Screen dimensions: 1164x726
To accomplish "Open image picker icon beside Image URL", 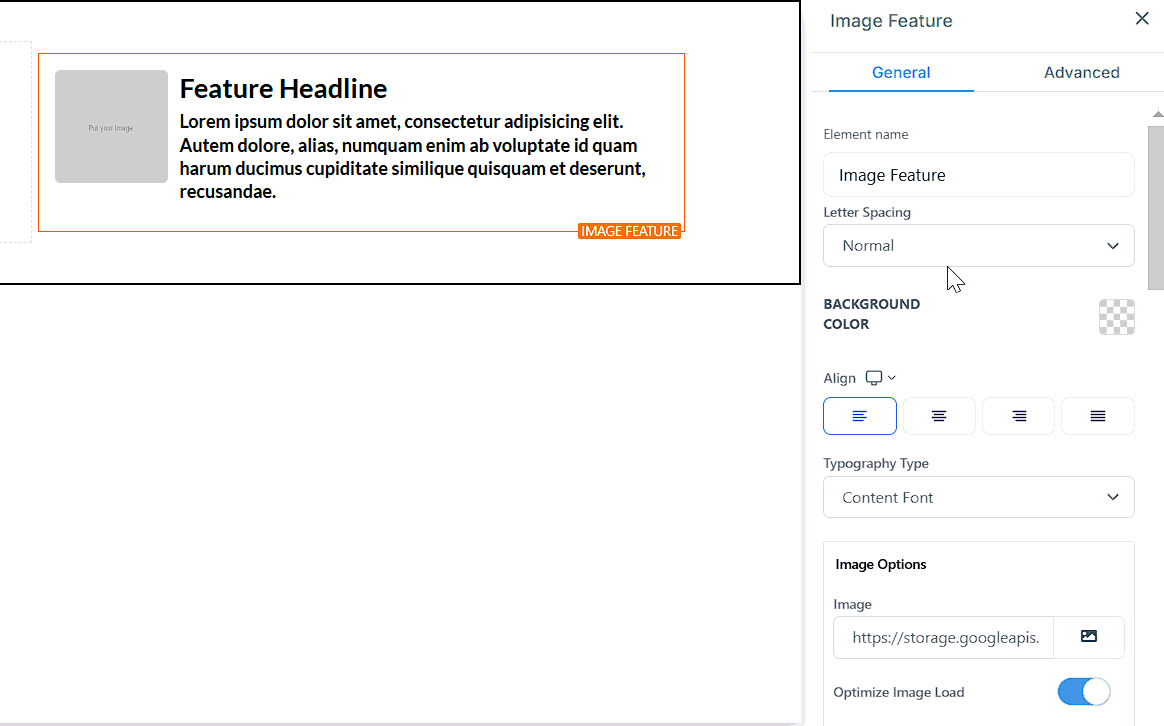I will pyautogui.click(x=1089, y=637).
